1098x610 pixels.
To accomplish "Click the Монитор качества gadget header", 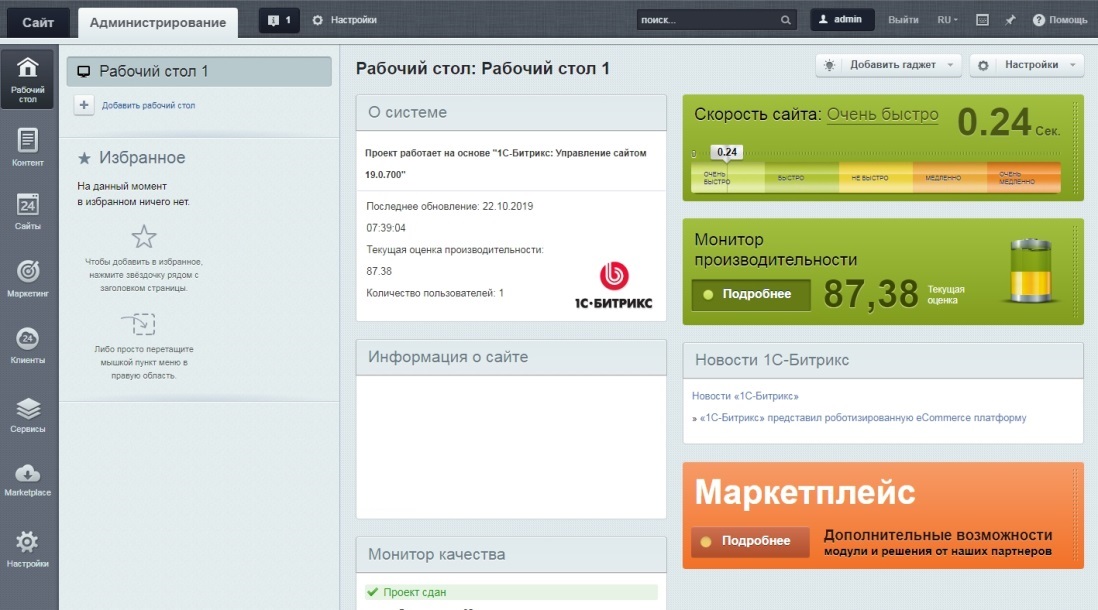I will coord(511,555).
